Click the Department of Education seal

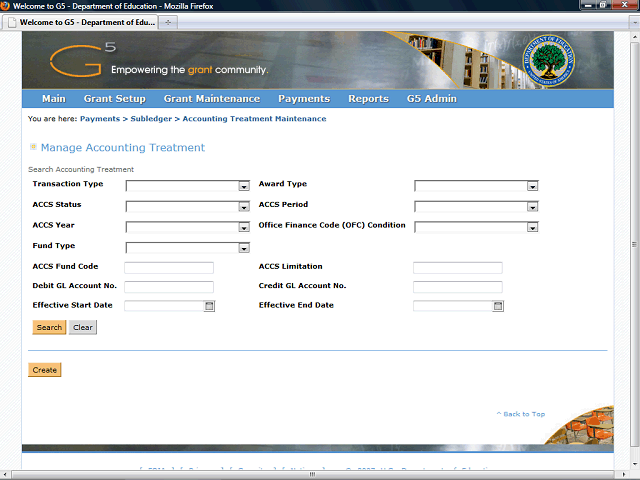549,60
